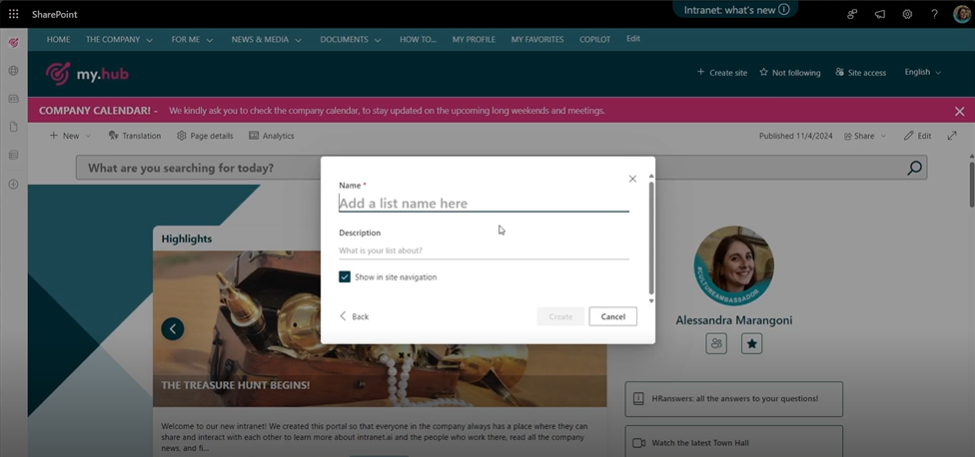This screenshot has width=975, height=457.
Task: Click the Back button in dialog
Action: (354, 316)
